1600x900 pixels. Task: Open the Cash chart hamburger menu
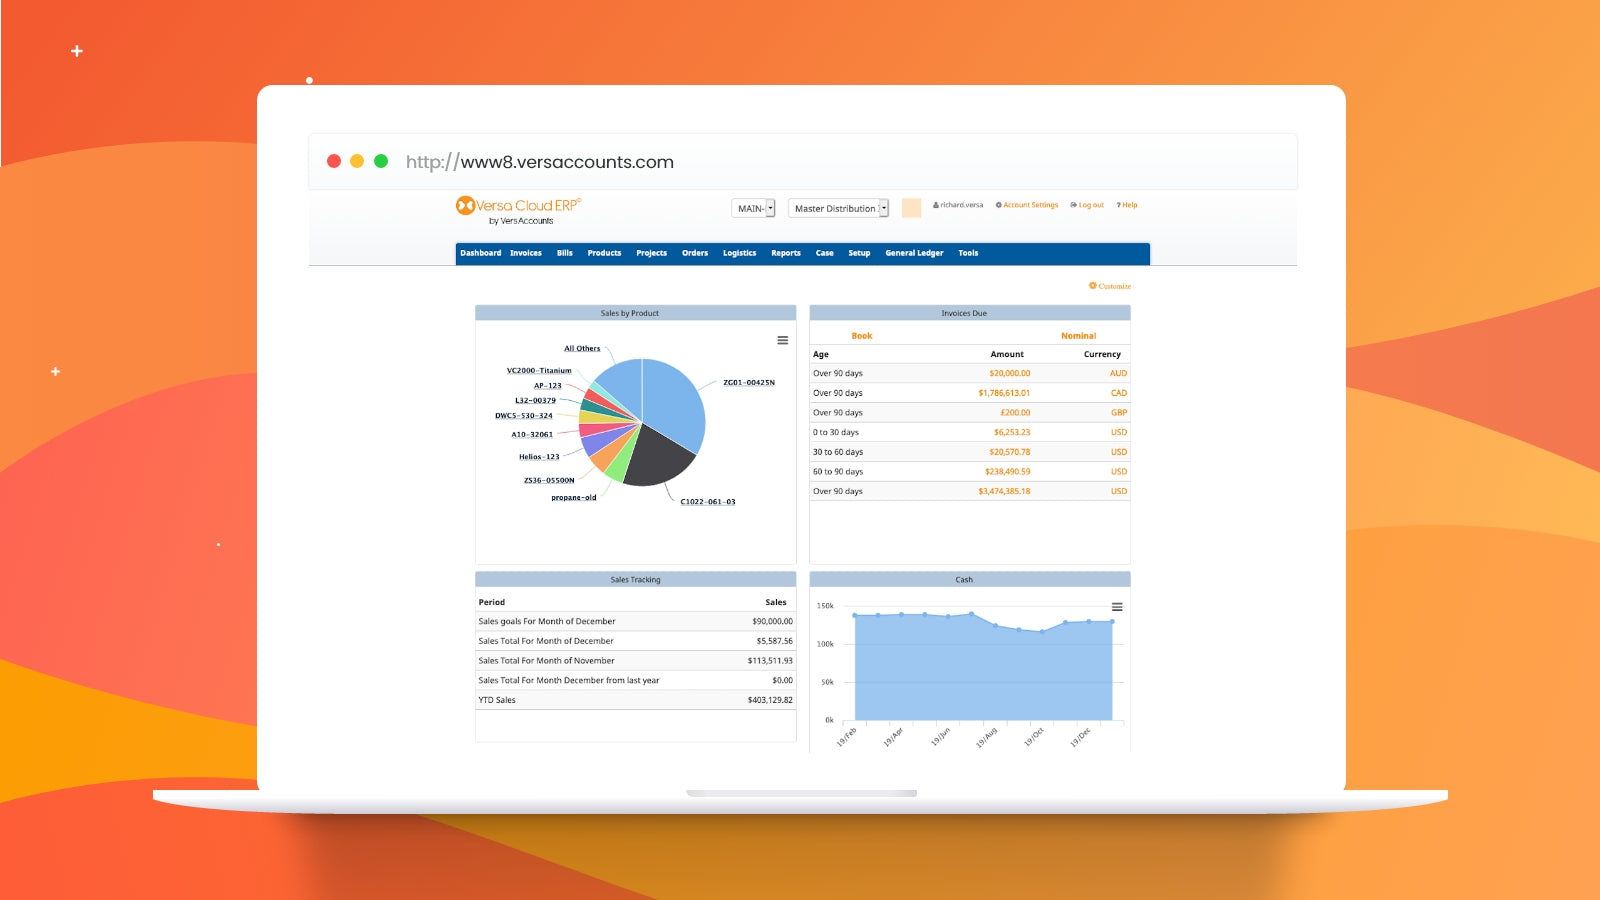tap(1116, 606)
